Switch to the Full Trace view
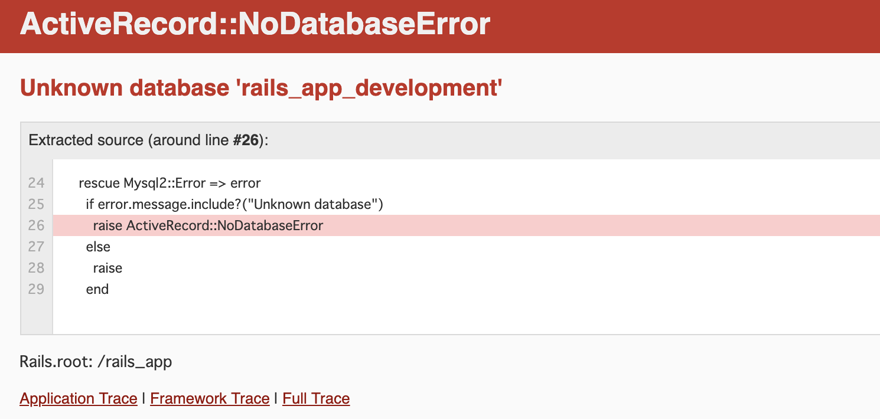 point(316,398)
